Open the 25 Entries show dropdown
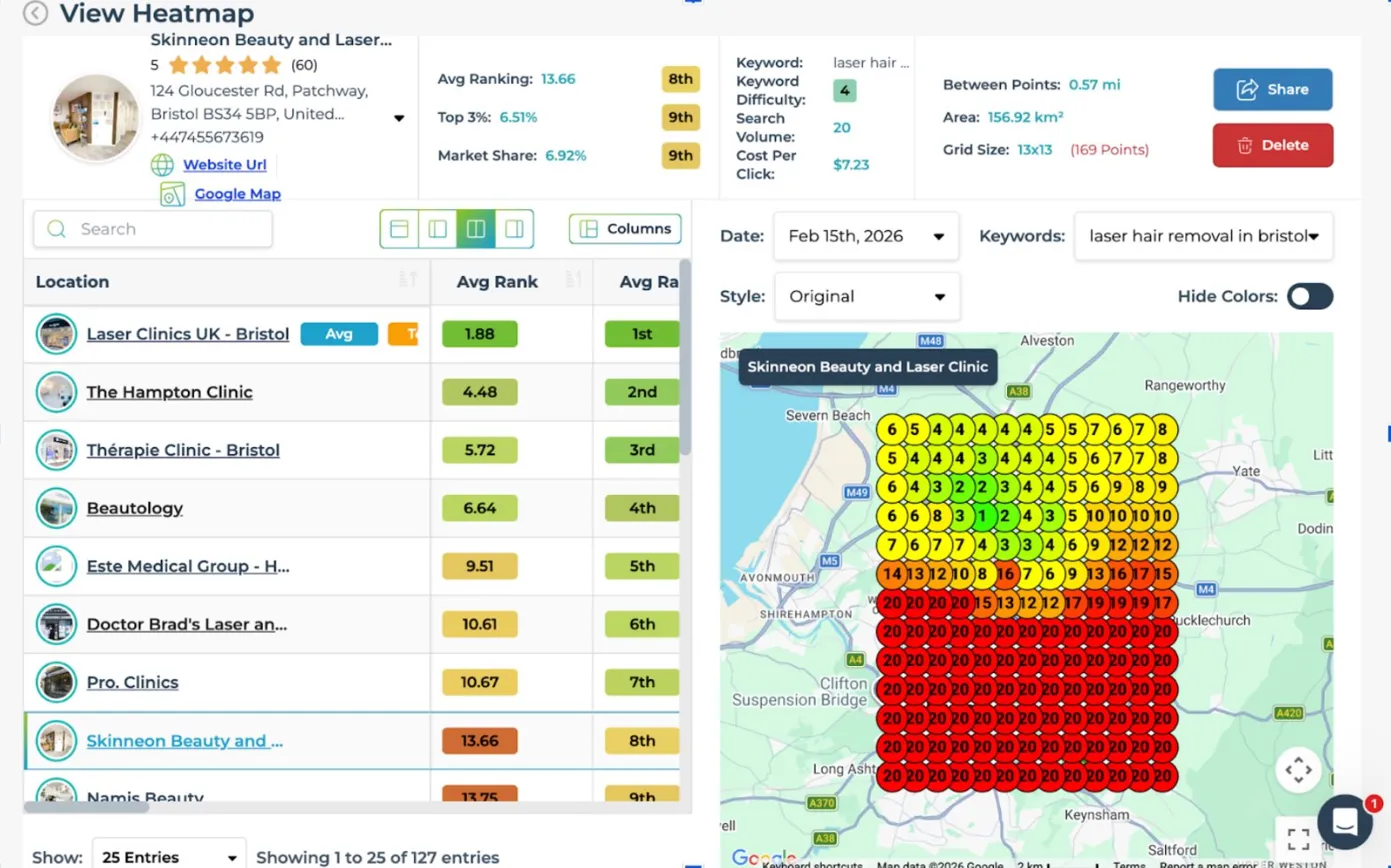Screen dimensions: 1391x868 tap(169, 857)
